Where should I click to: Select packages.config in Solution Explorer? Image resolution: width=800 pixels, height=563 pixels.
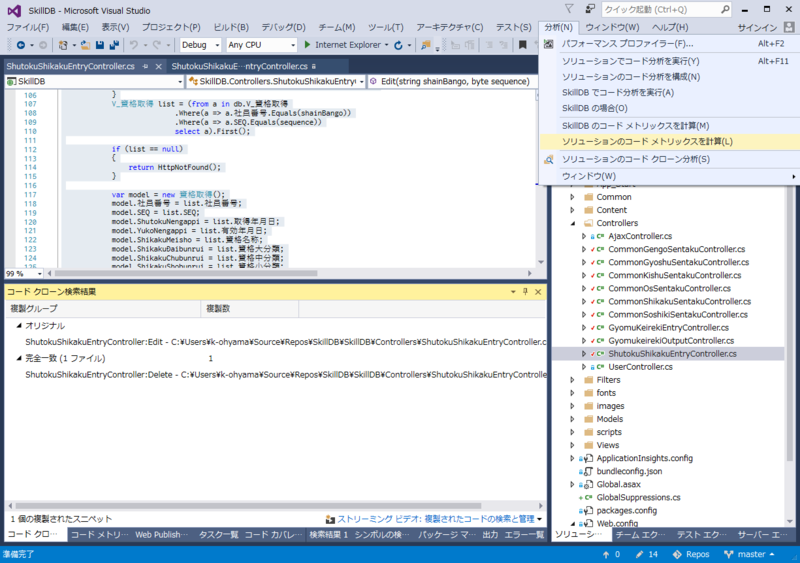(x=627, y=510)
